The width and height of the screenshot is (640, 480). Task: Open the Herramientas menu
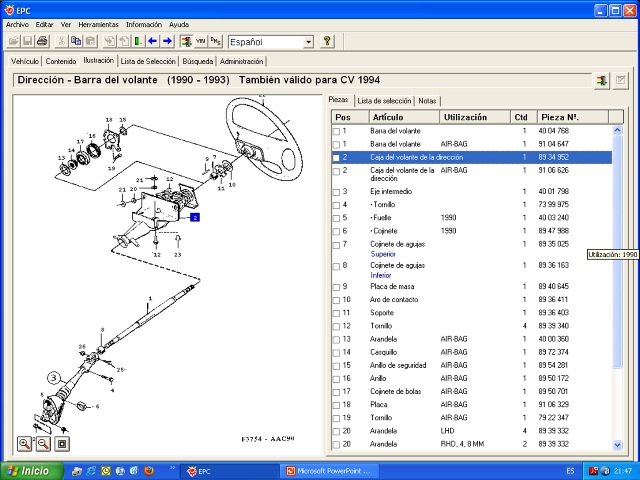point(98,24)
